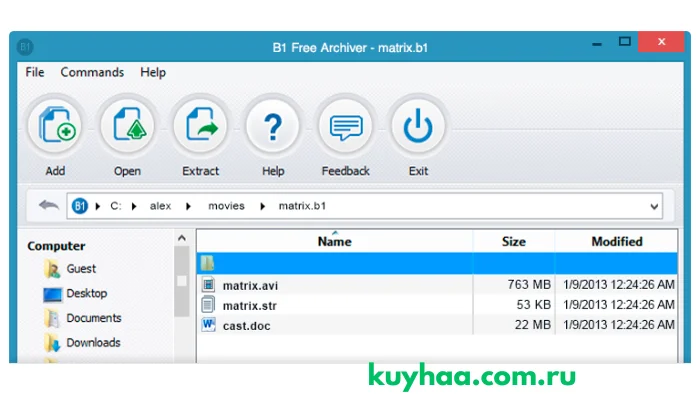This screenshot has width=700, height=394.
Task: Select the matrix.avi video file icon
Action: click(208, 285)
